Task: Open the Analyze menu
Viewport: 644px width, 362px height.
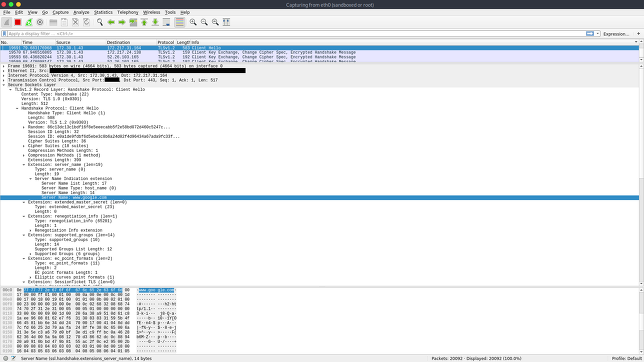Action: click(81, 12)
